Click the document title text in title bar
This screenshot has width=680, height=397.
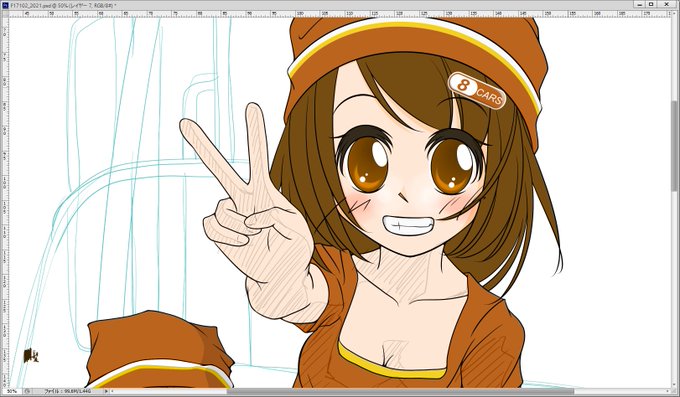(x=65, y=5)
